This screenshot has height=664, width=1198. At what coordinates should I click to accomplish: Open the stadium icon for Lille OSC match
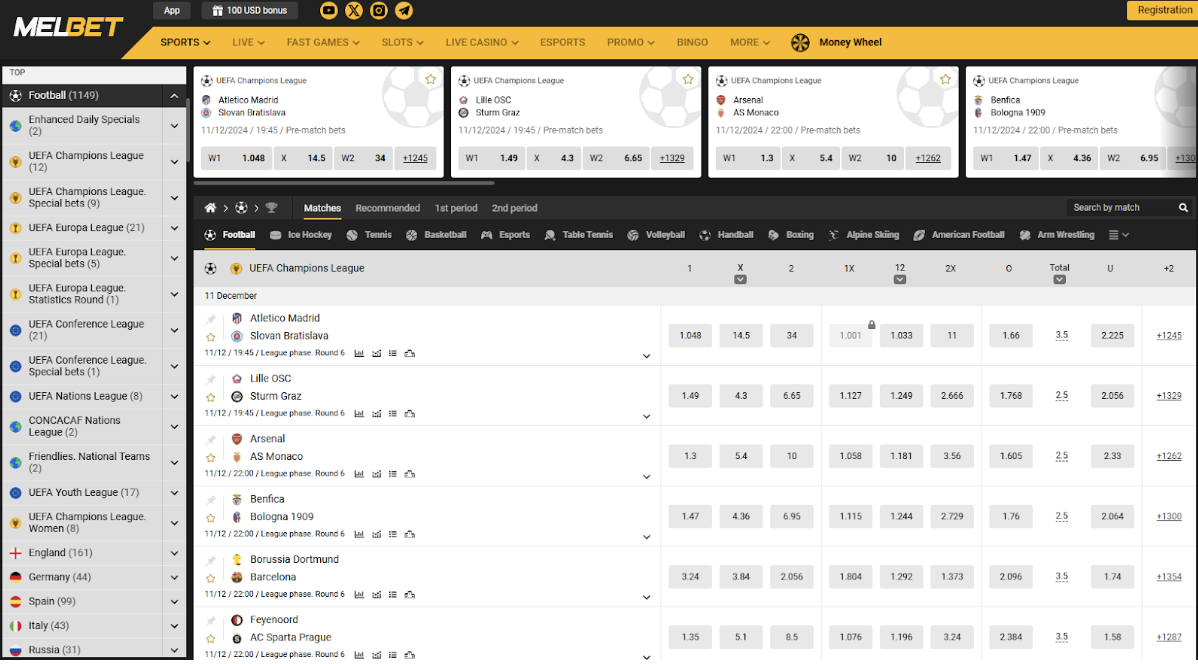[410, 414]
